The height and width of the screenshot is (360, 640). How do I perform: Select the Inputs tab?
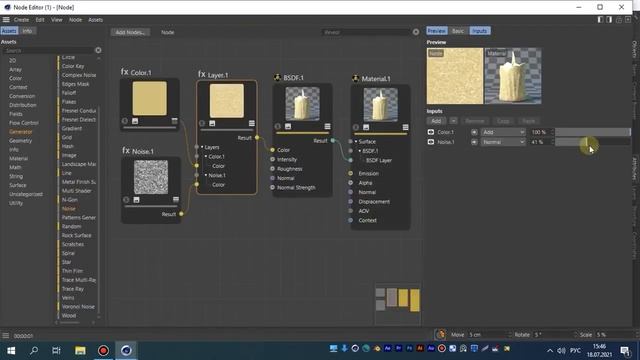[x=480, y=31]
